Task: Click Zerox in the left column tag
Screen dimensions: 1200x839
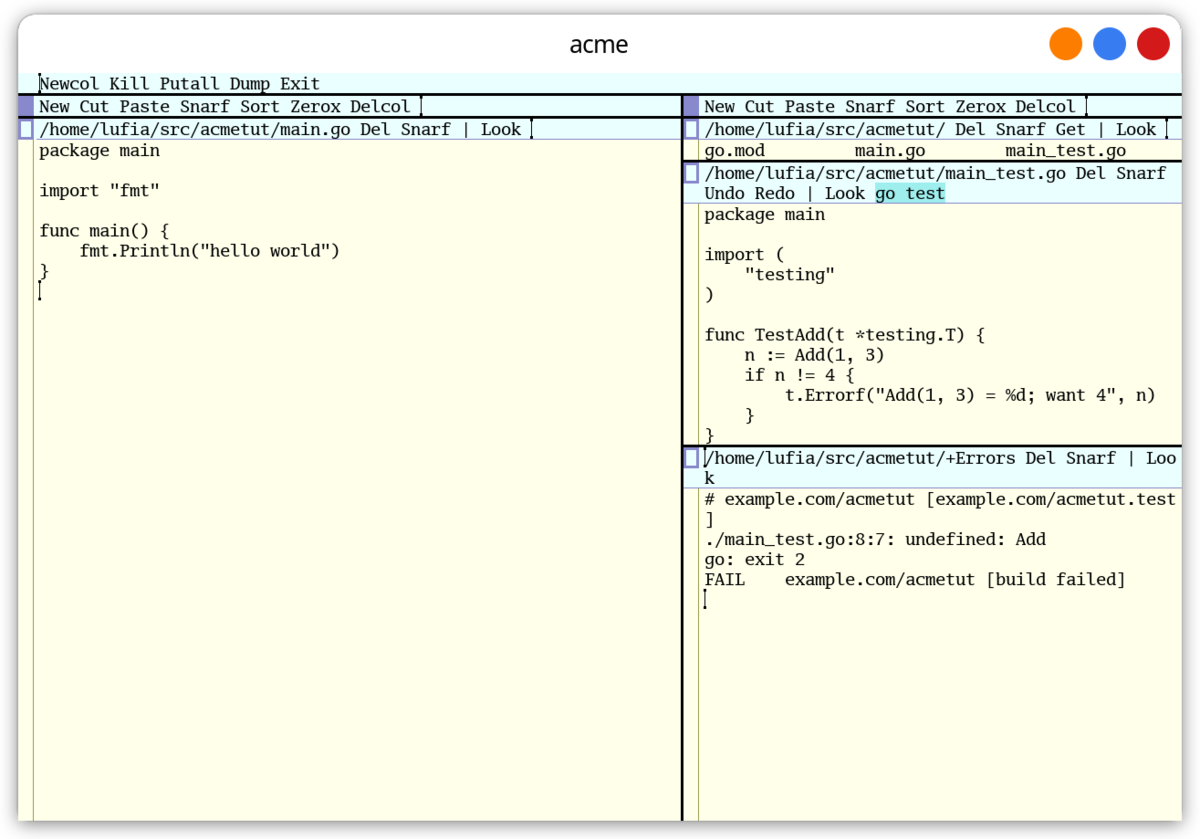Action: pyautogui.click(x=315, y=106)
